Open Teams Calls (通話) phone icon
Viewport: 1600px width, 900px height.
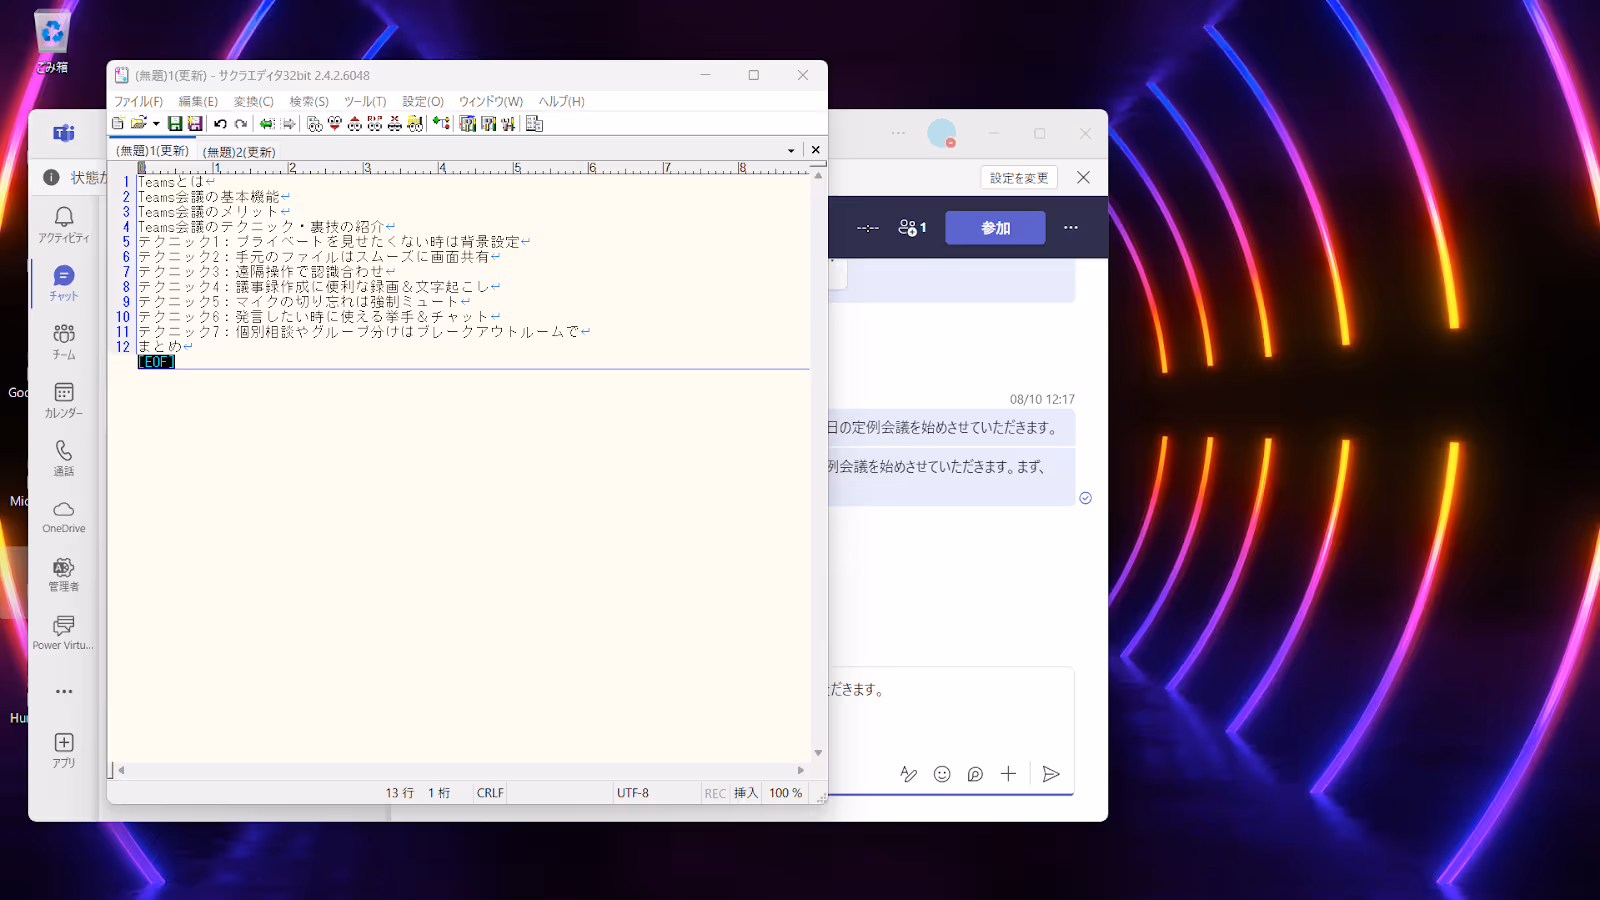[x=64, y=458]
